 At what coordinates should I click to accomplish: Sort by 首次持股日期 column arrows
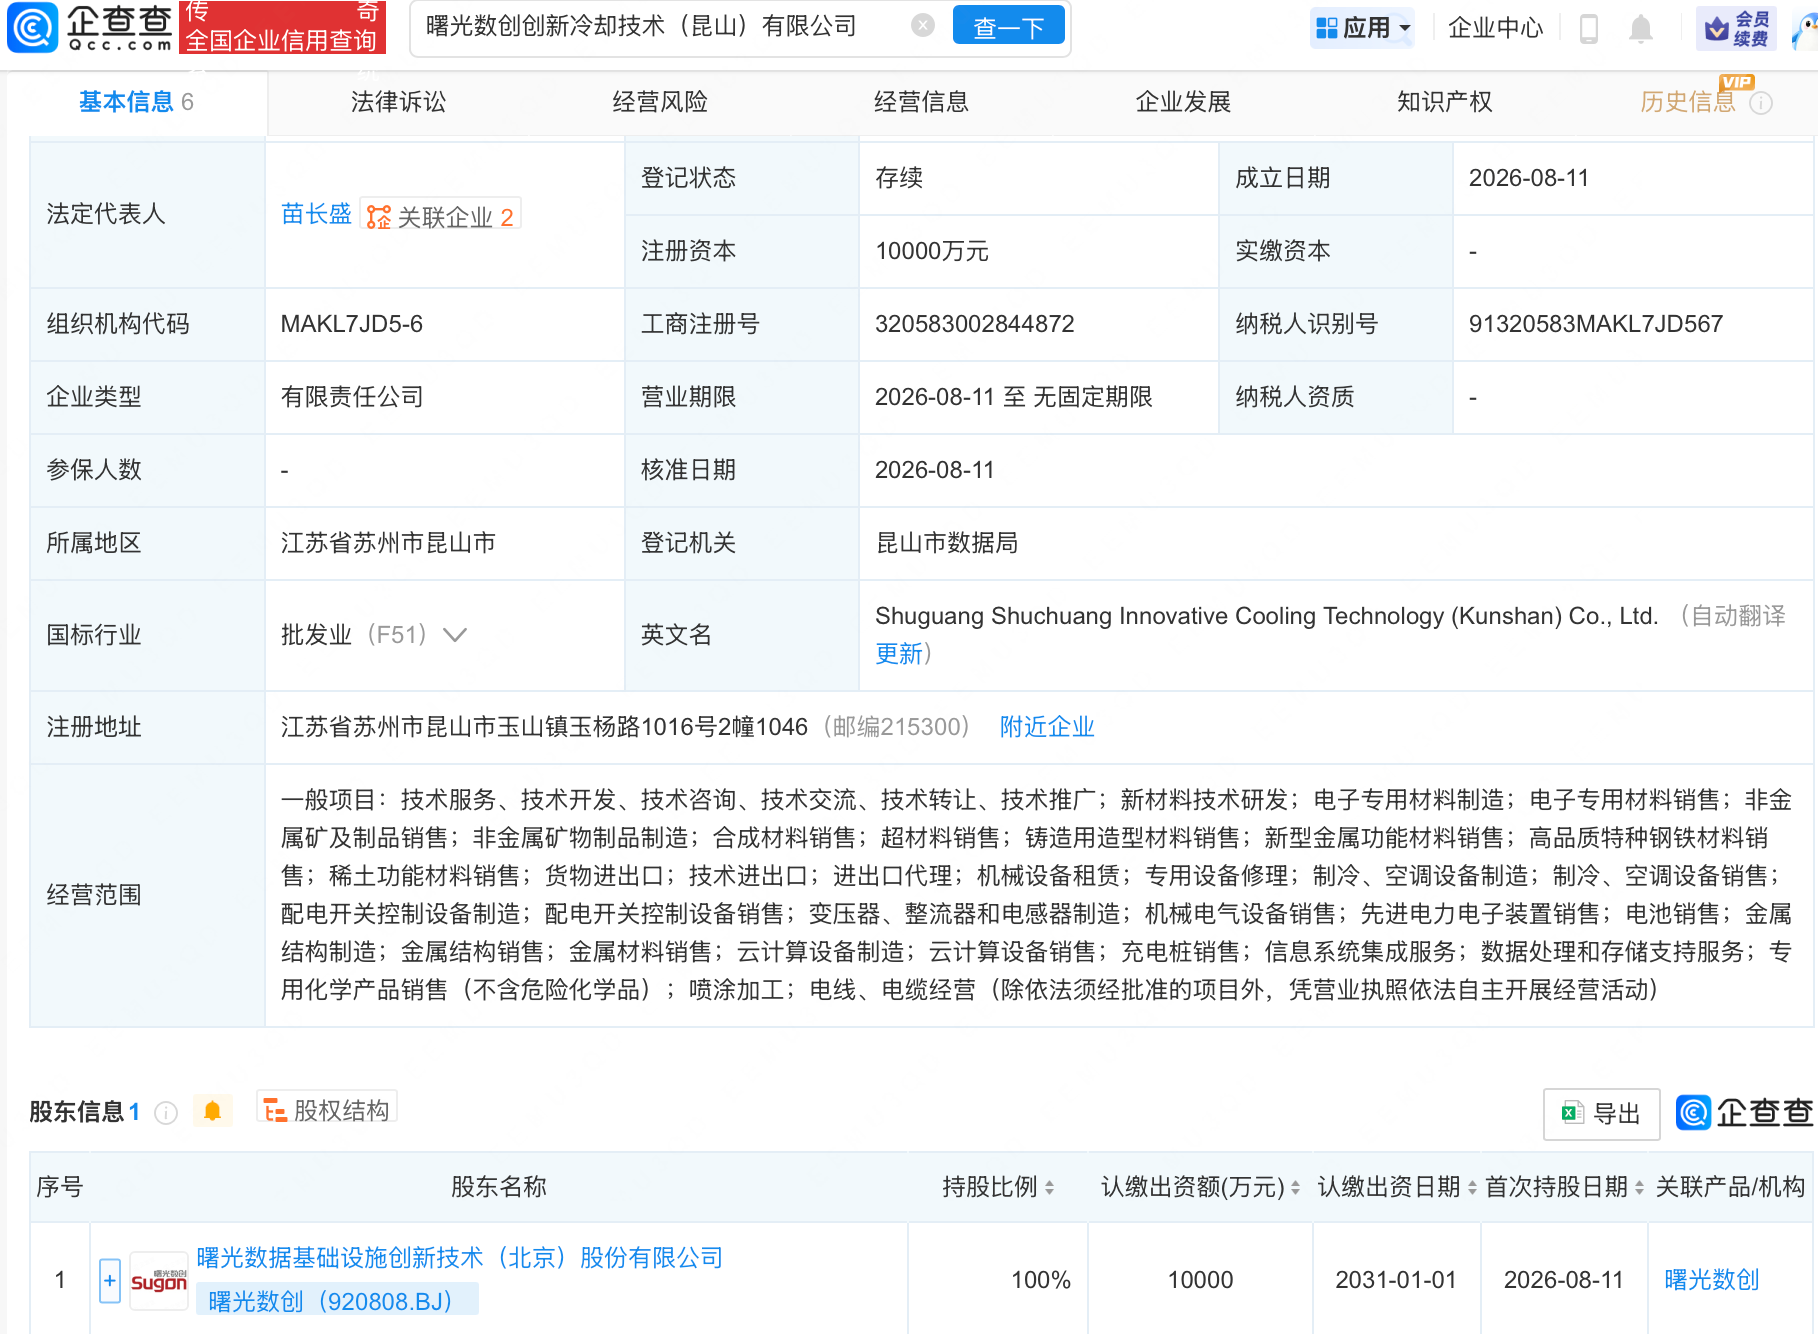pyautogui.click(x=1639, y=1187)
